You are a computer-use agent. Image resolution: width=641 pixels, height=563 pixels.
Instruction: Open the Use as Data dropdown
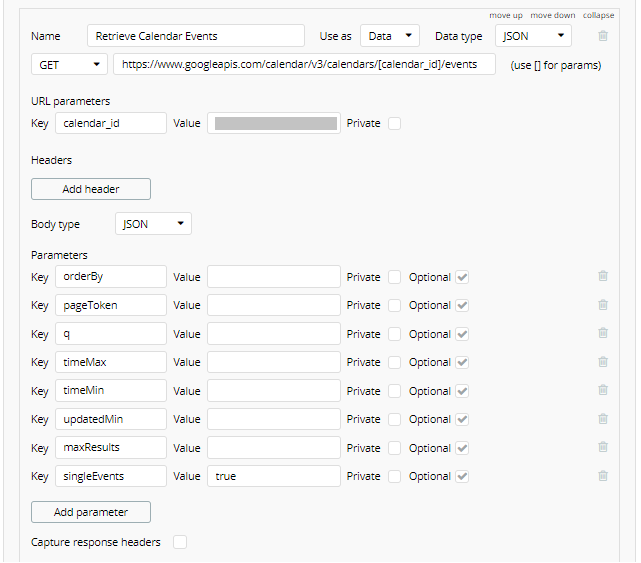[x=390, y=36]
